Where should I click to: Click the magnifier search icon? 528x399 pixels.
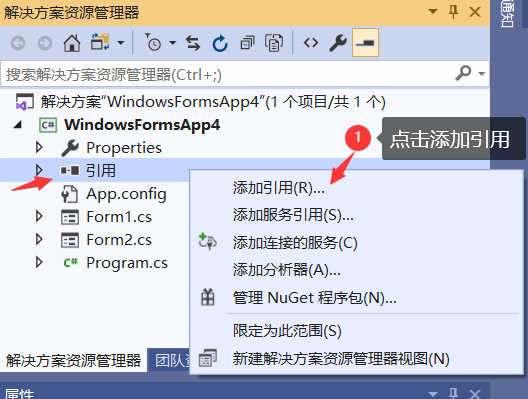[463, 73]
